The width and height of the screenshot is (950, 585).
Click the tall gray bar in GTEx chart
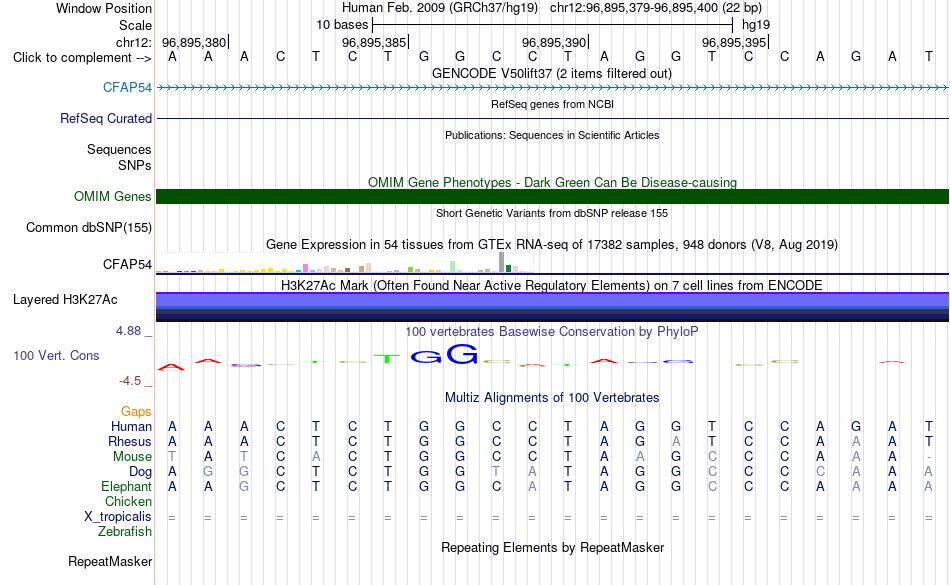coord(502,262)
